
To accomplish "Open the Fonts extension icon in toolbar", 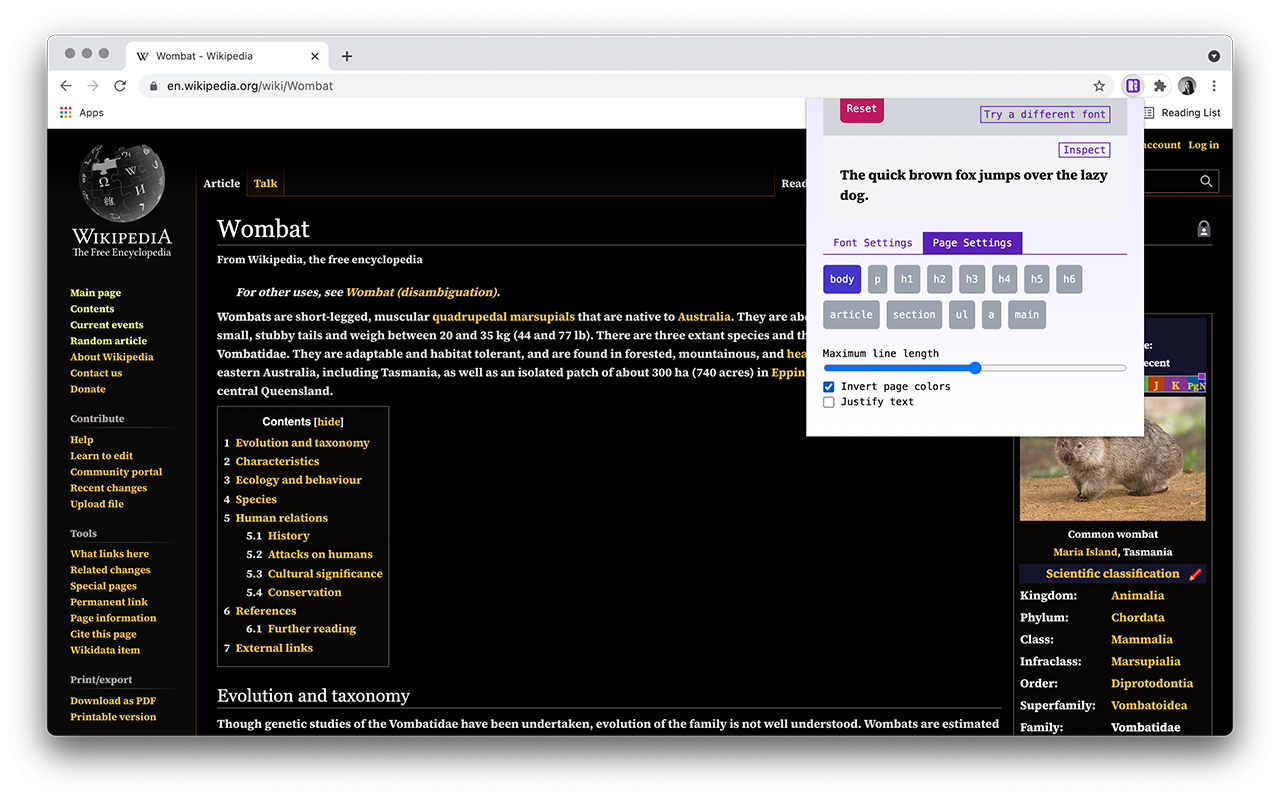I will point(1133,86).
